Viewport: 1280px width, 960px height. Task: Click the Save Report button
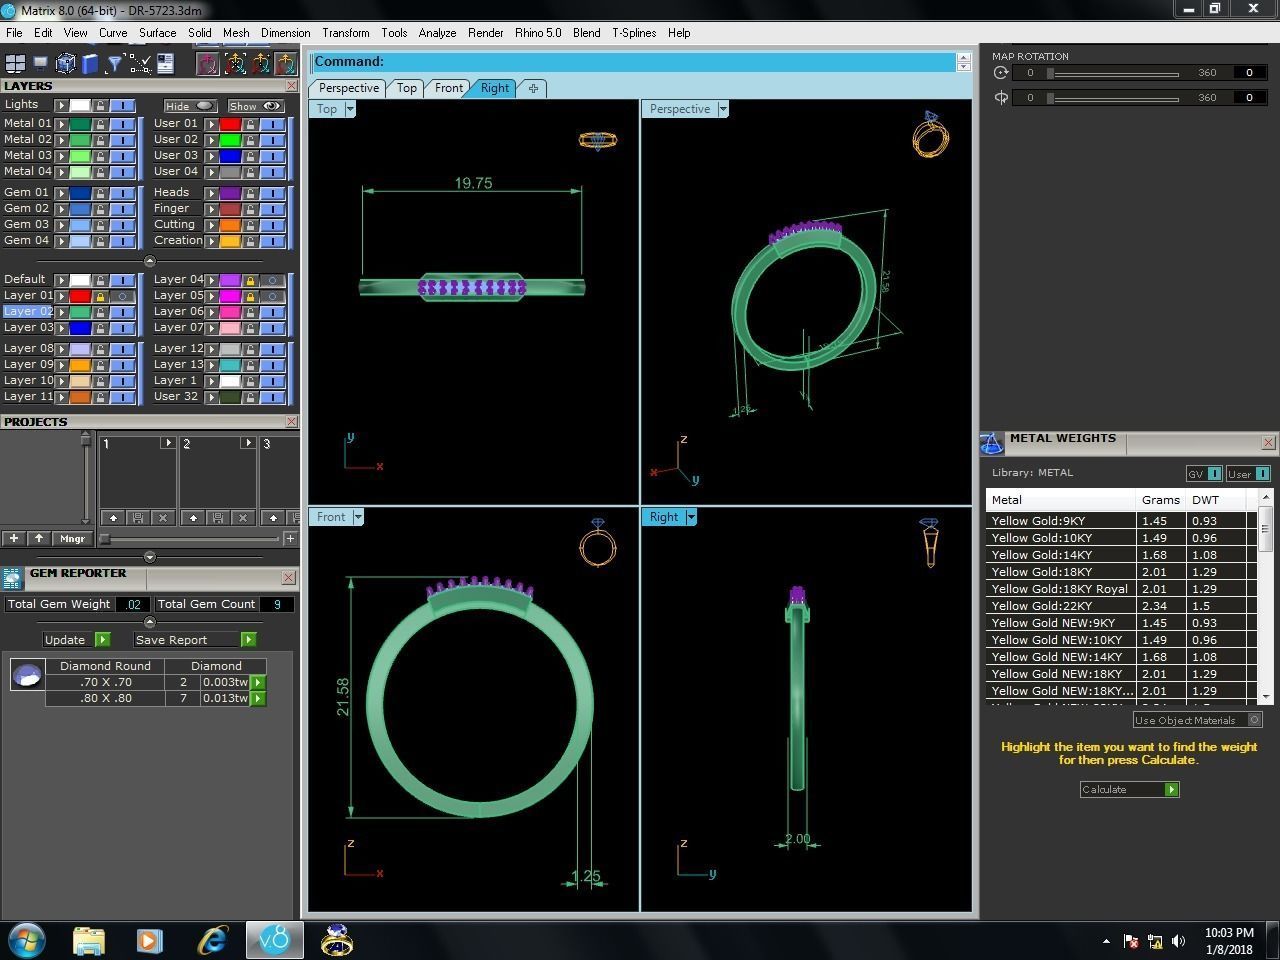point(195,640)
